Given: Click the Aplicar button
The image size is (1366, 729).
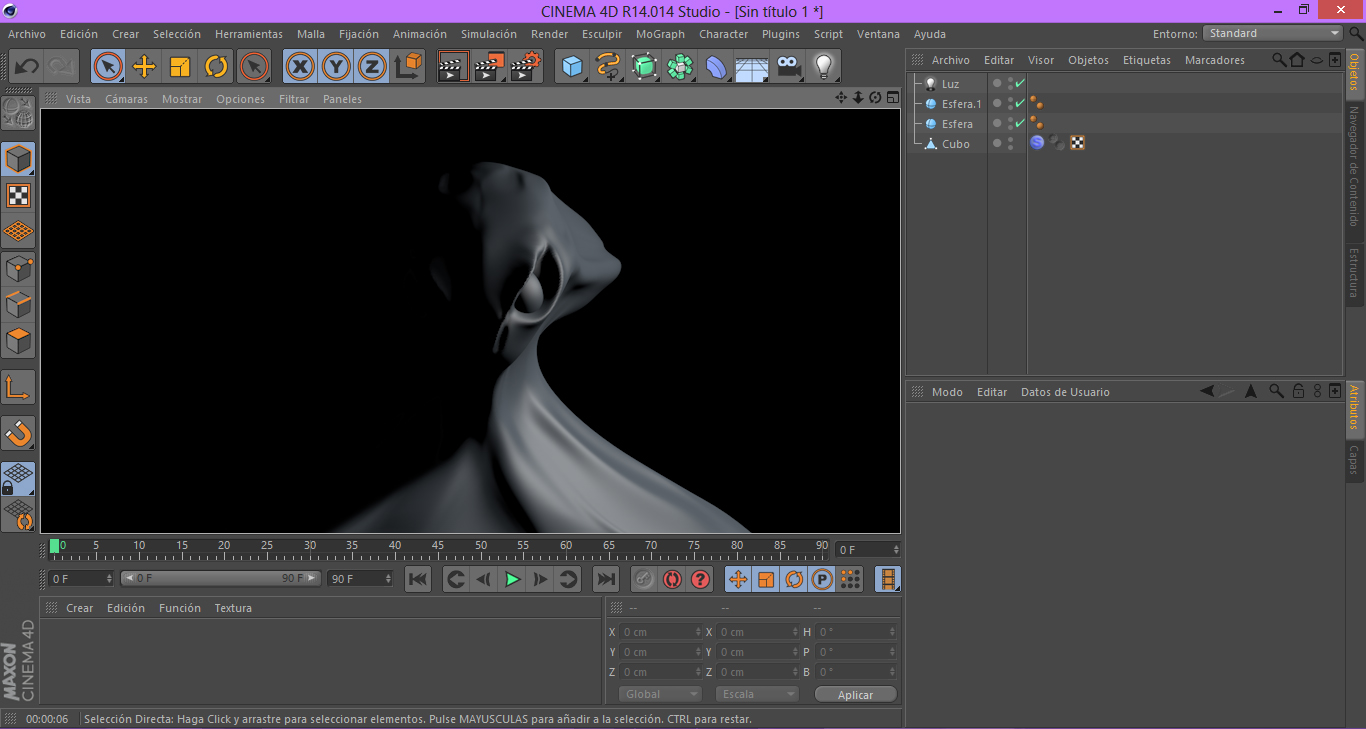Looking at the screenshot, I should pyautogui.click(x=855, y=694).
